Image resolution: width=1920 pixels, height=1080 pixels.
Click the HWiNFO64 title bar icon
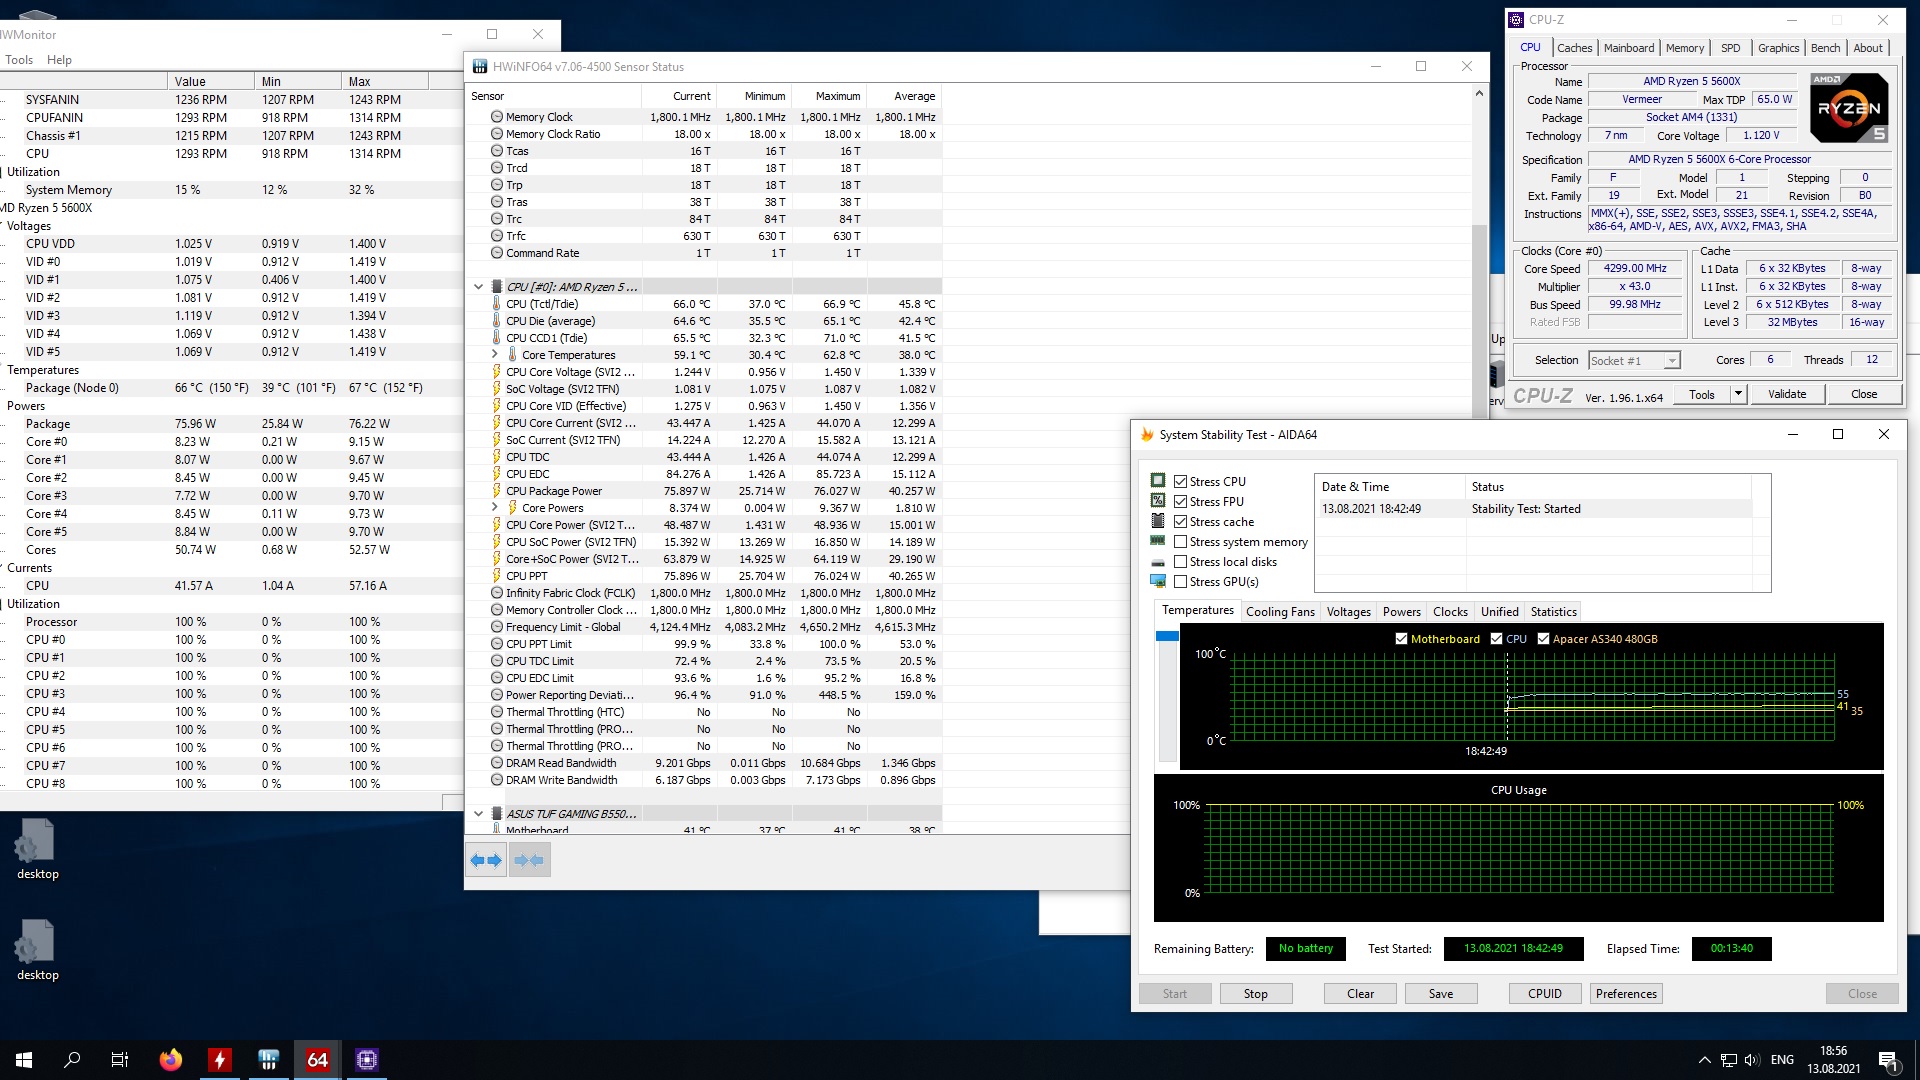coord(480,67)
